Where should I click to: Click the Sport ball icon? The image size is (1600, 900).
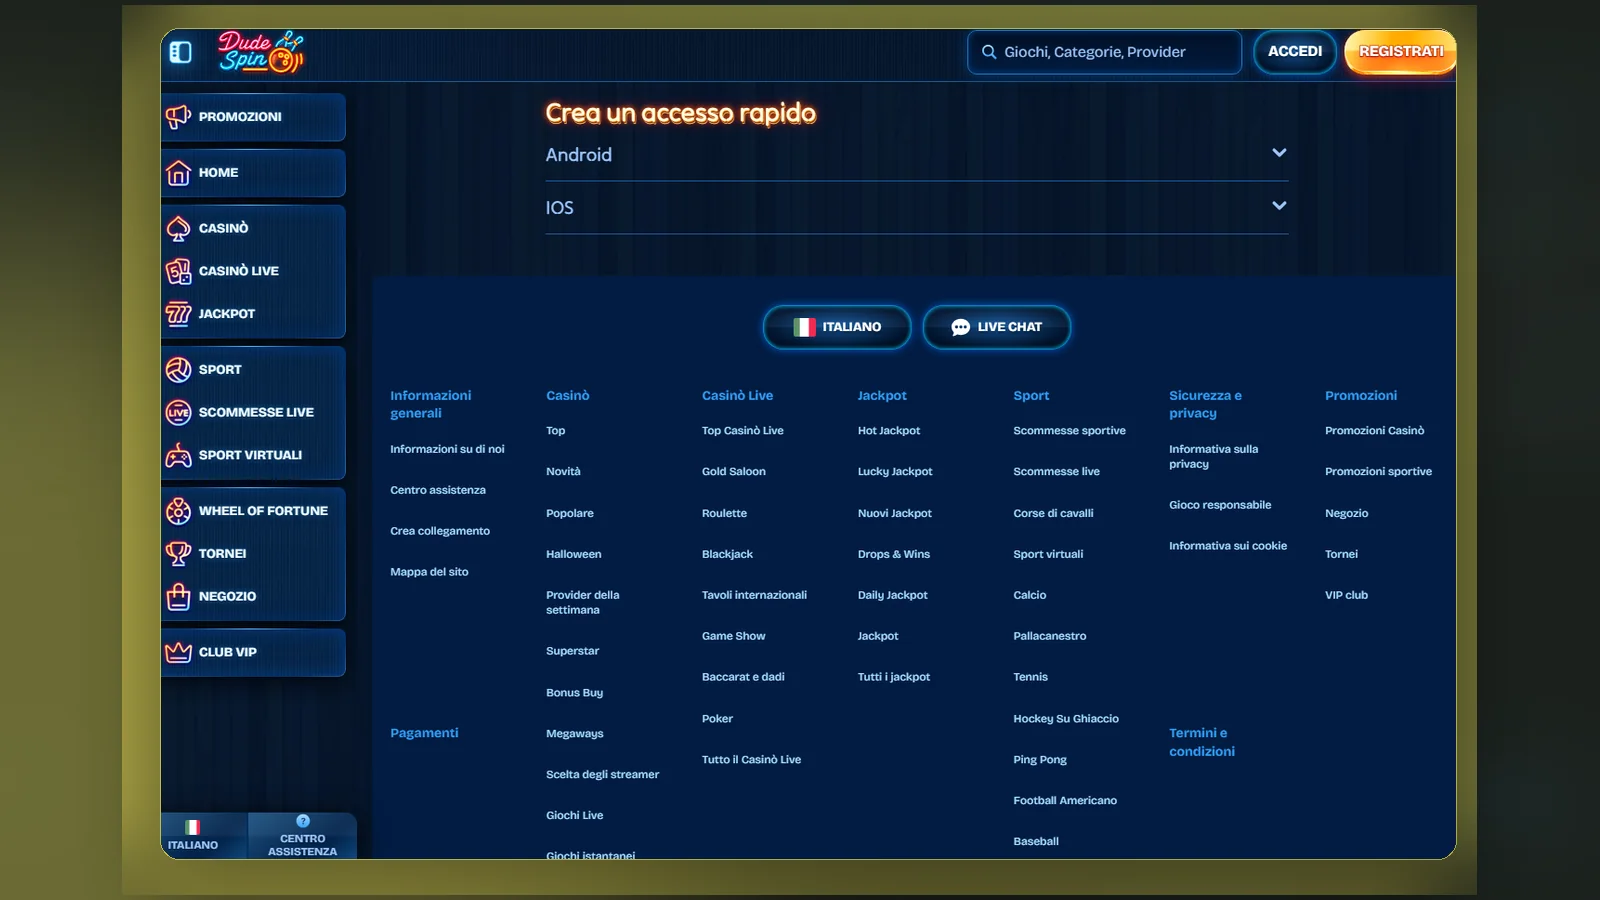point(178,370)
